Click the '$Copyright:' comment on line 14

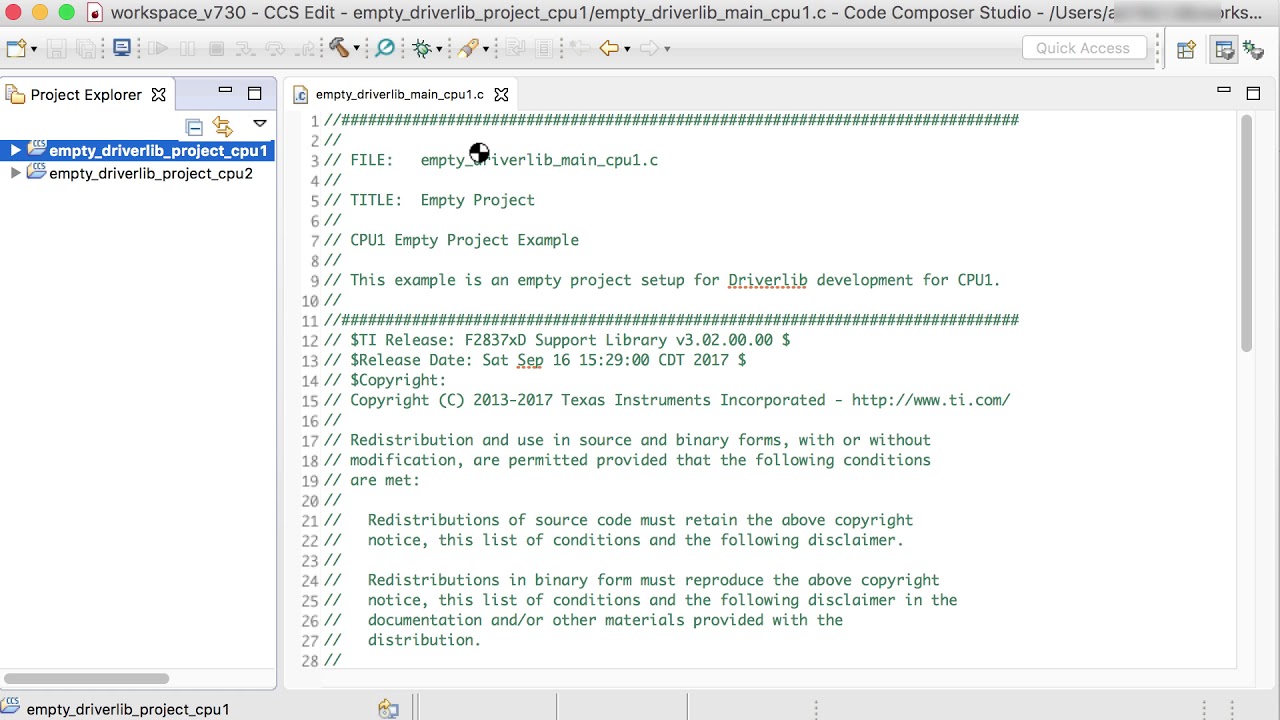pos(398,380)
